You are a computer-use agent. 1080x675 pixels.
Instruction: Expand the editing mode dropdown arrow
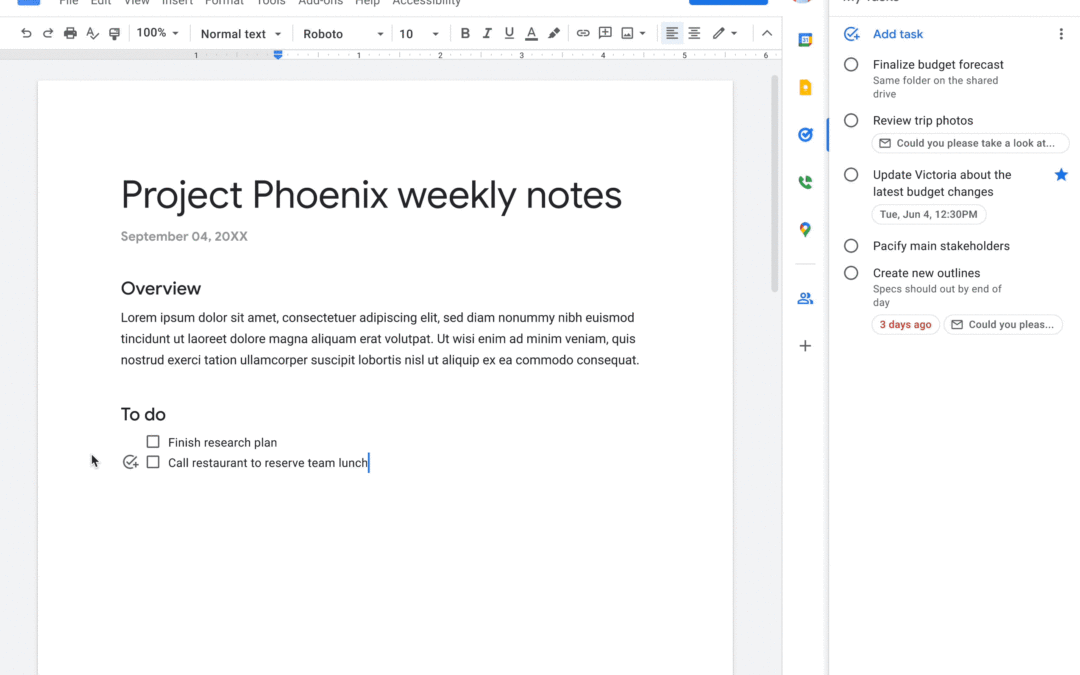(x=734, y=33)
